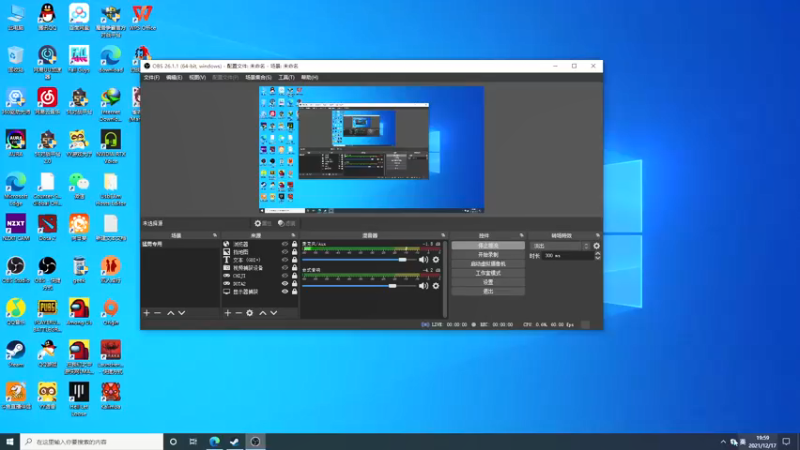This screenshot has width=800, height=450.
Task: Click the 启动虚拟摄像机 button
Action: click(x=488, y=264)
